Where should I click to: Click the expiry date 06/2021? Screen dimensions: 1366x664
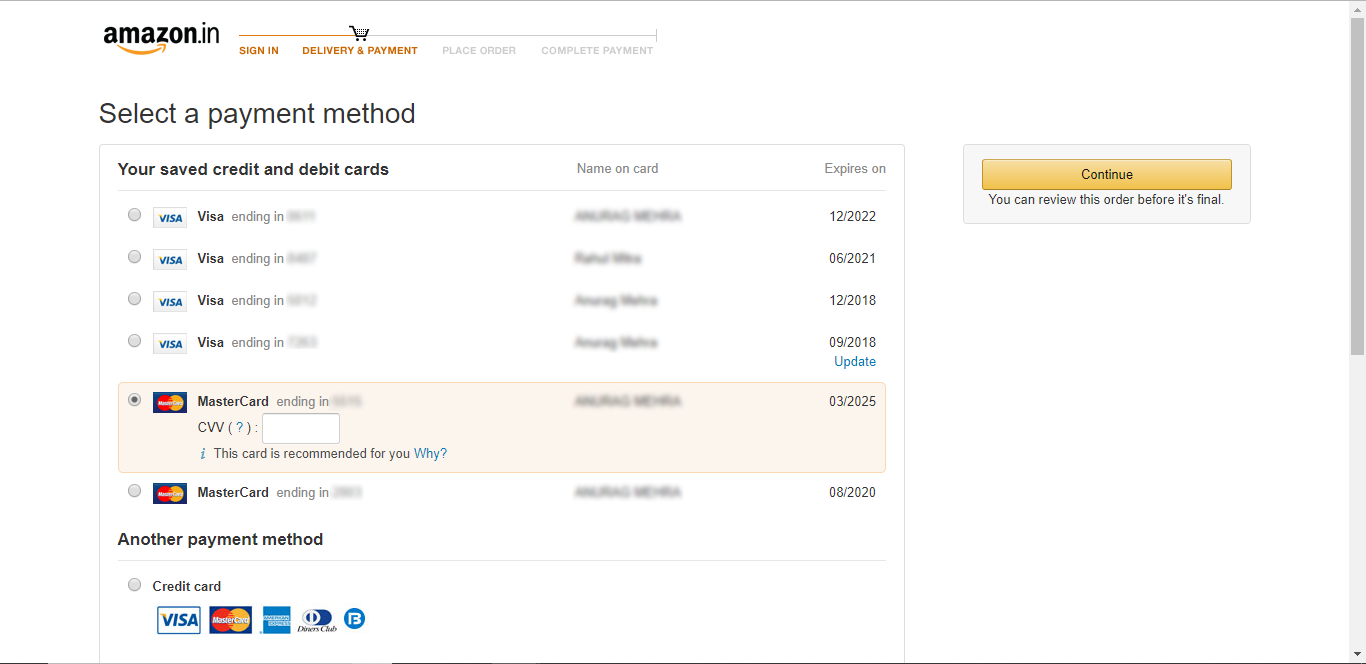point(853,259)
